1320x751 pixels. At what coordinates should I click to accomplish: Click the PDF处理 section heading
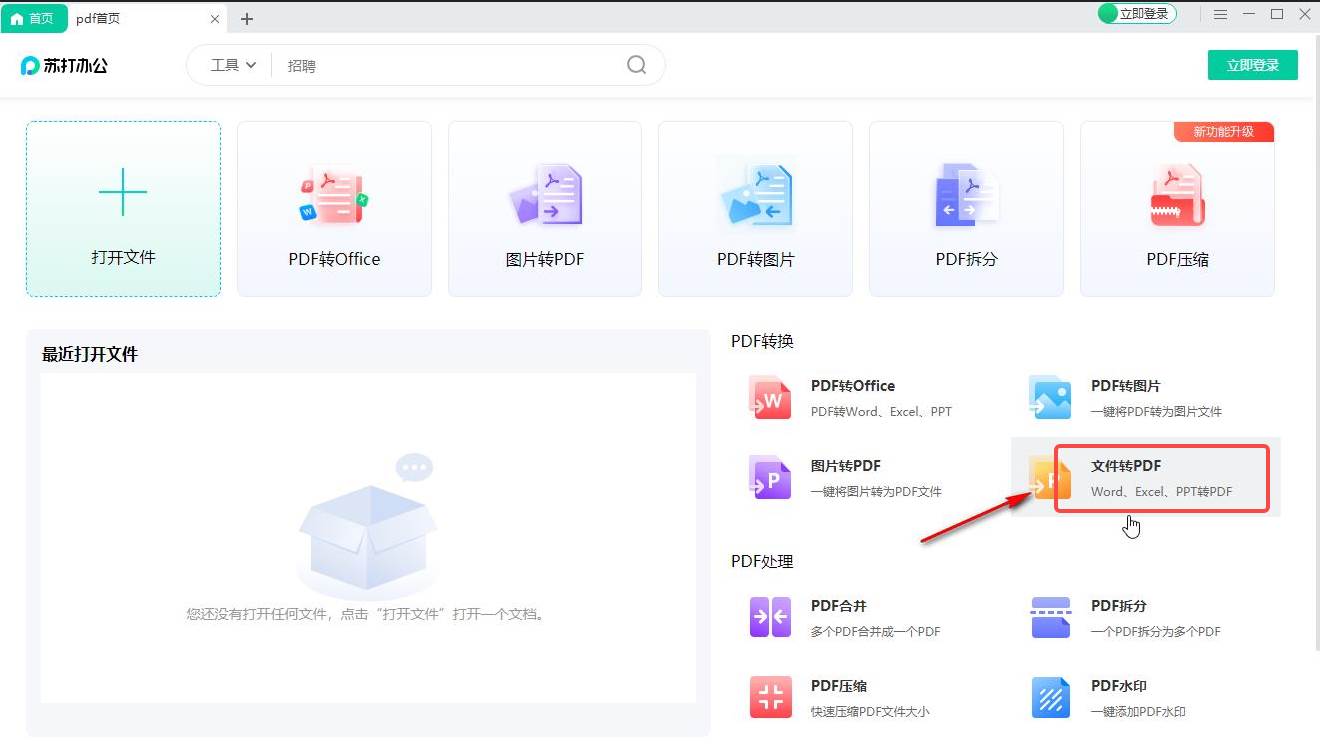coord(762,561)
